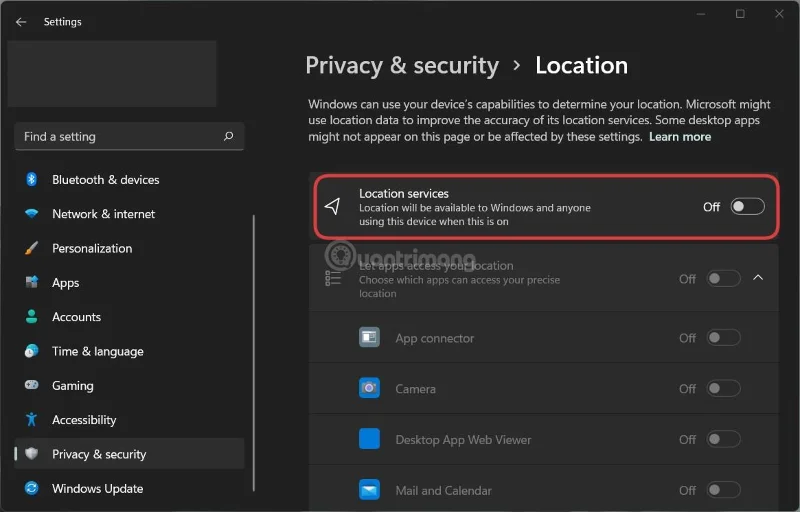
Task: Click the Desktop App Web Viewer icon
Action: point(369,439)
